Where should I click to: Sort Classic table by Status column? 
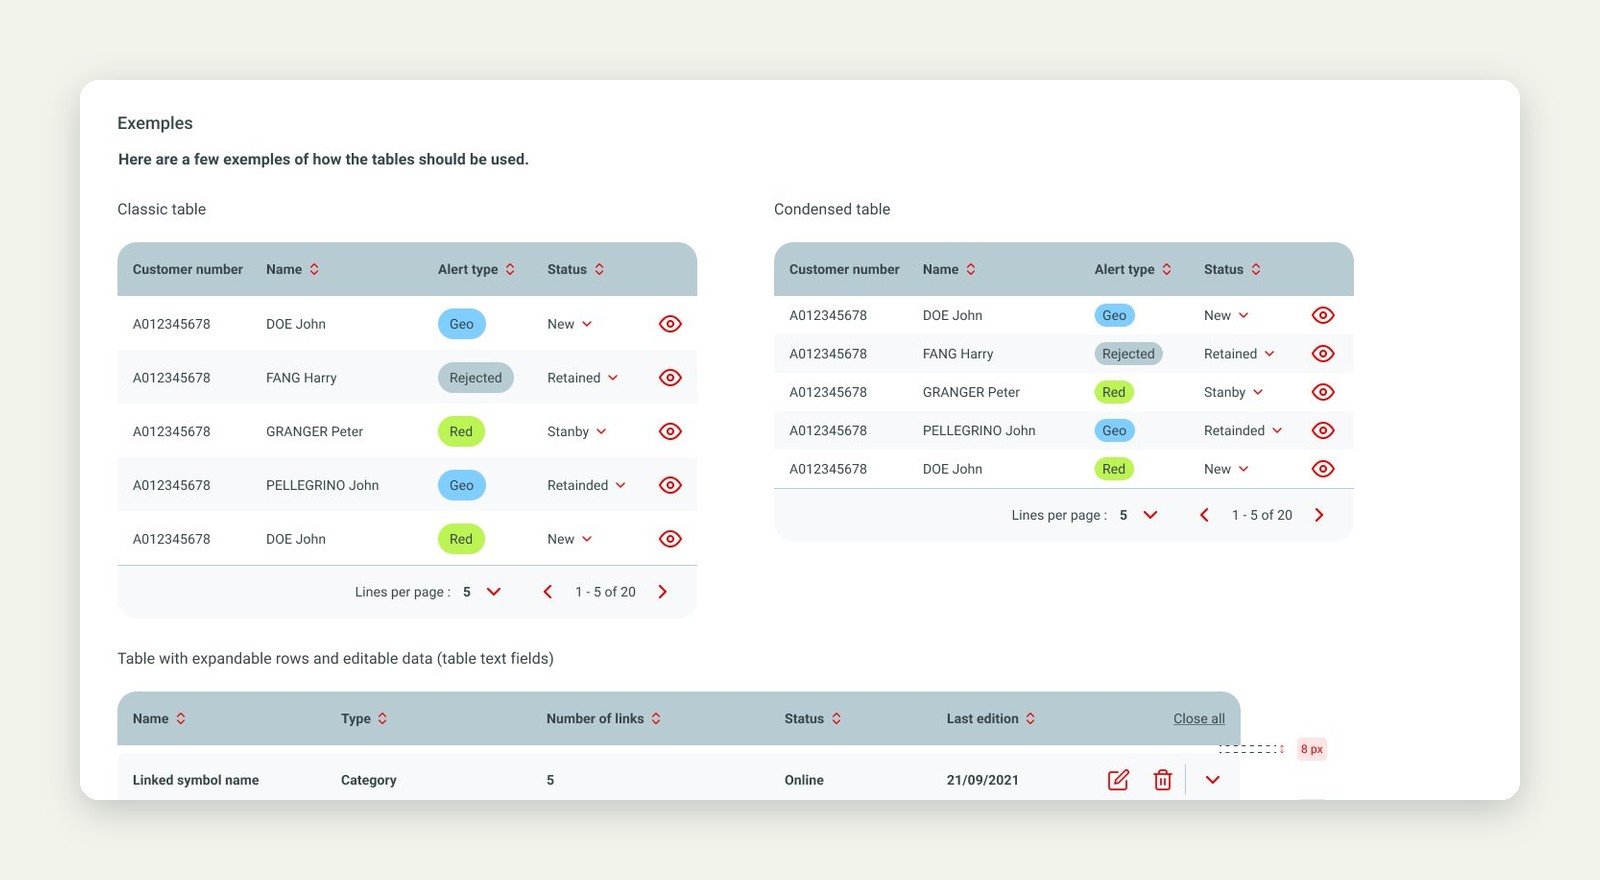coord(599,269)
